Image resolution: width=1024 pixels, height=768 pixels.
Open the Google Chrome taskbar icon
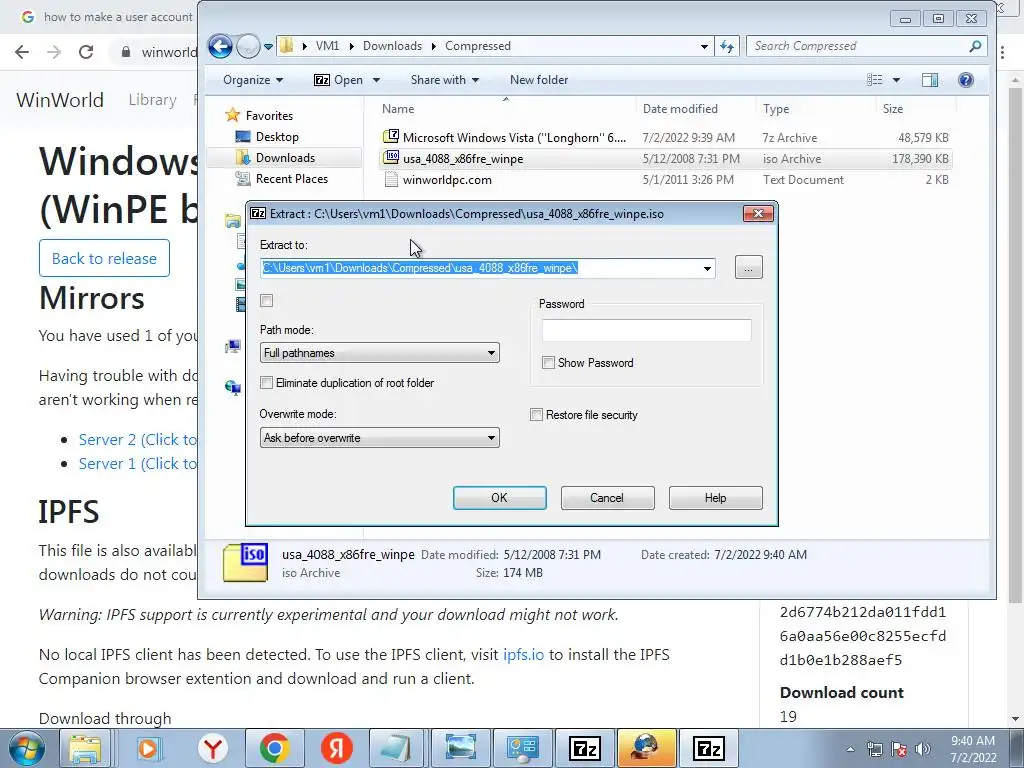point(275,748)
